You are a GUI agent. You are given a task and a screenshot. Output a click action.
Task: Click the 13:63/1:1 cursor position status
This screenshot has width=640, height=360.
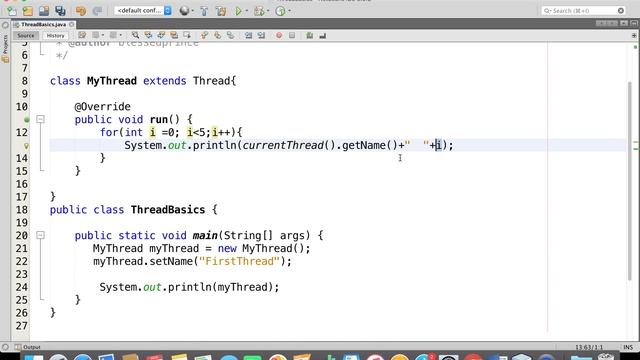[x=589, y=347]
